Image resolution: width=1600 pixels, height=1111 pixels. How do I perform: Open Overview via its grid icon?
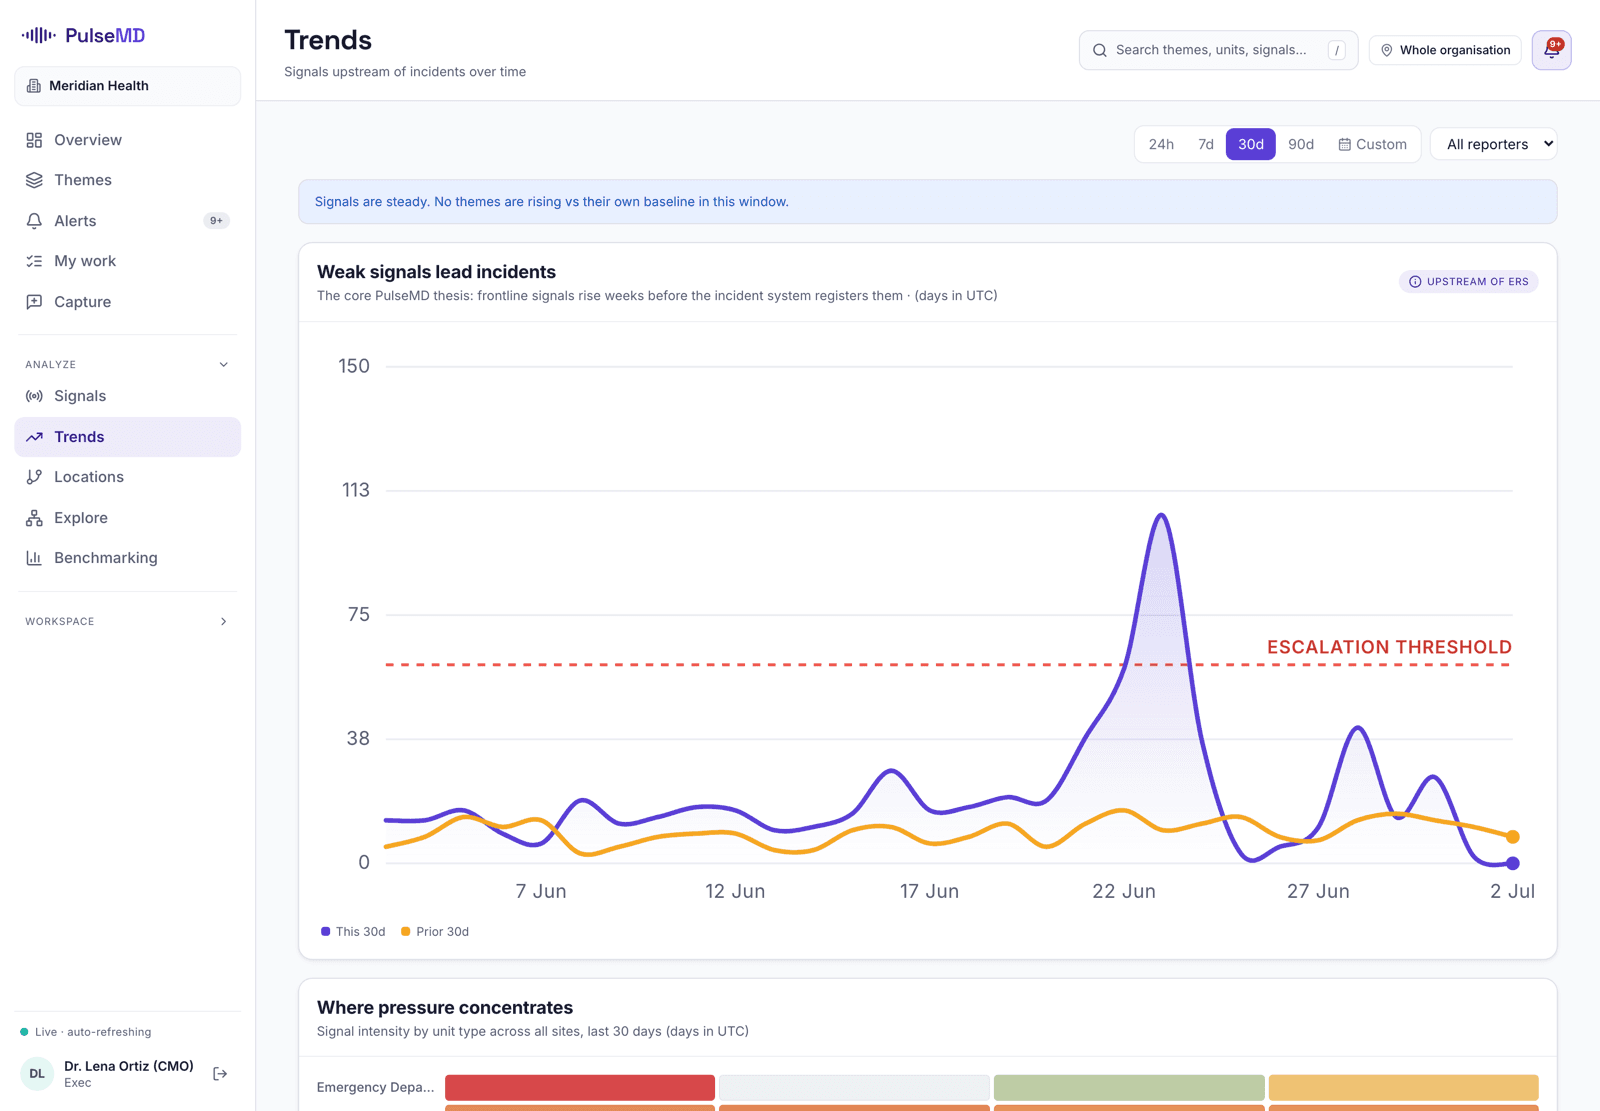click(x=34, y=140)
